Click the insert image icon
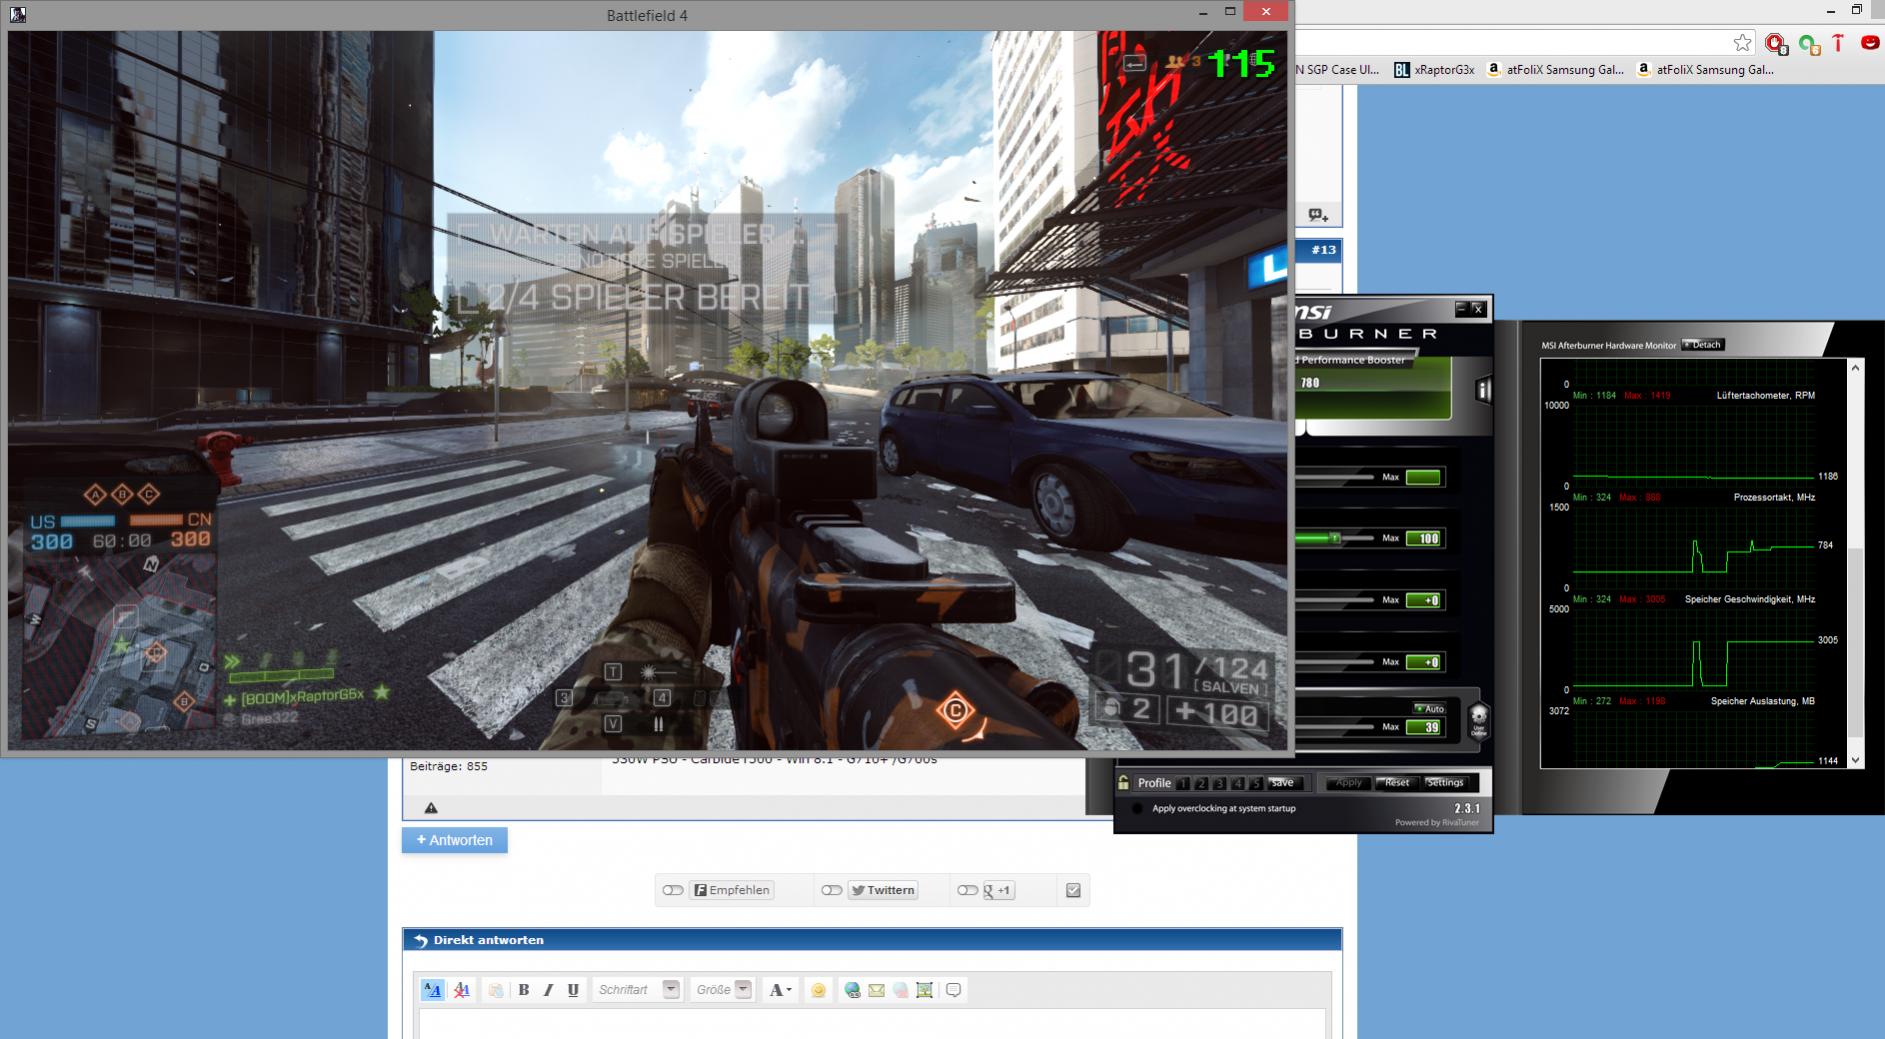Viewport: 1885px width, 1039px height. [x=925, y=990]
